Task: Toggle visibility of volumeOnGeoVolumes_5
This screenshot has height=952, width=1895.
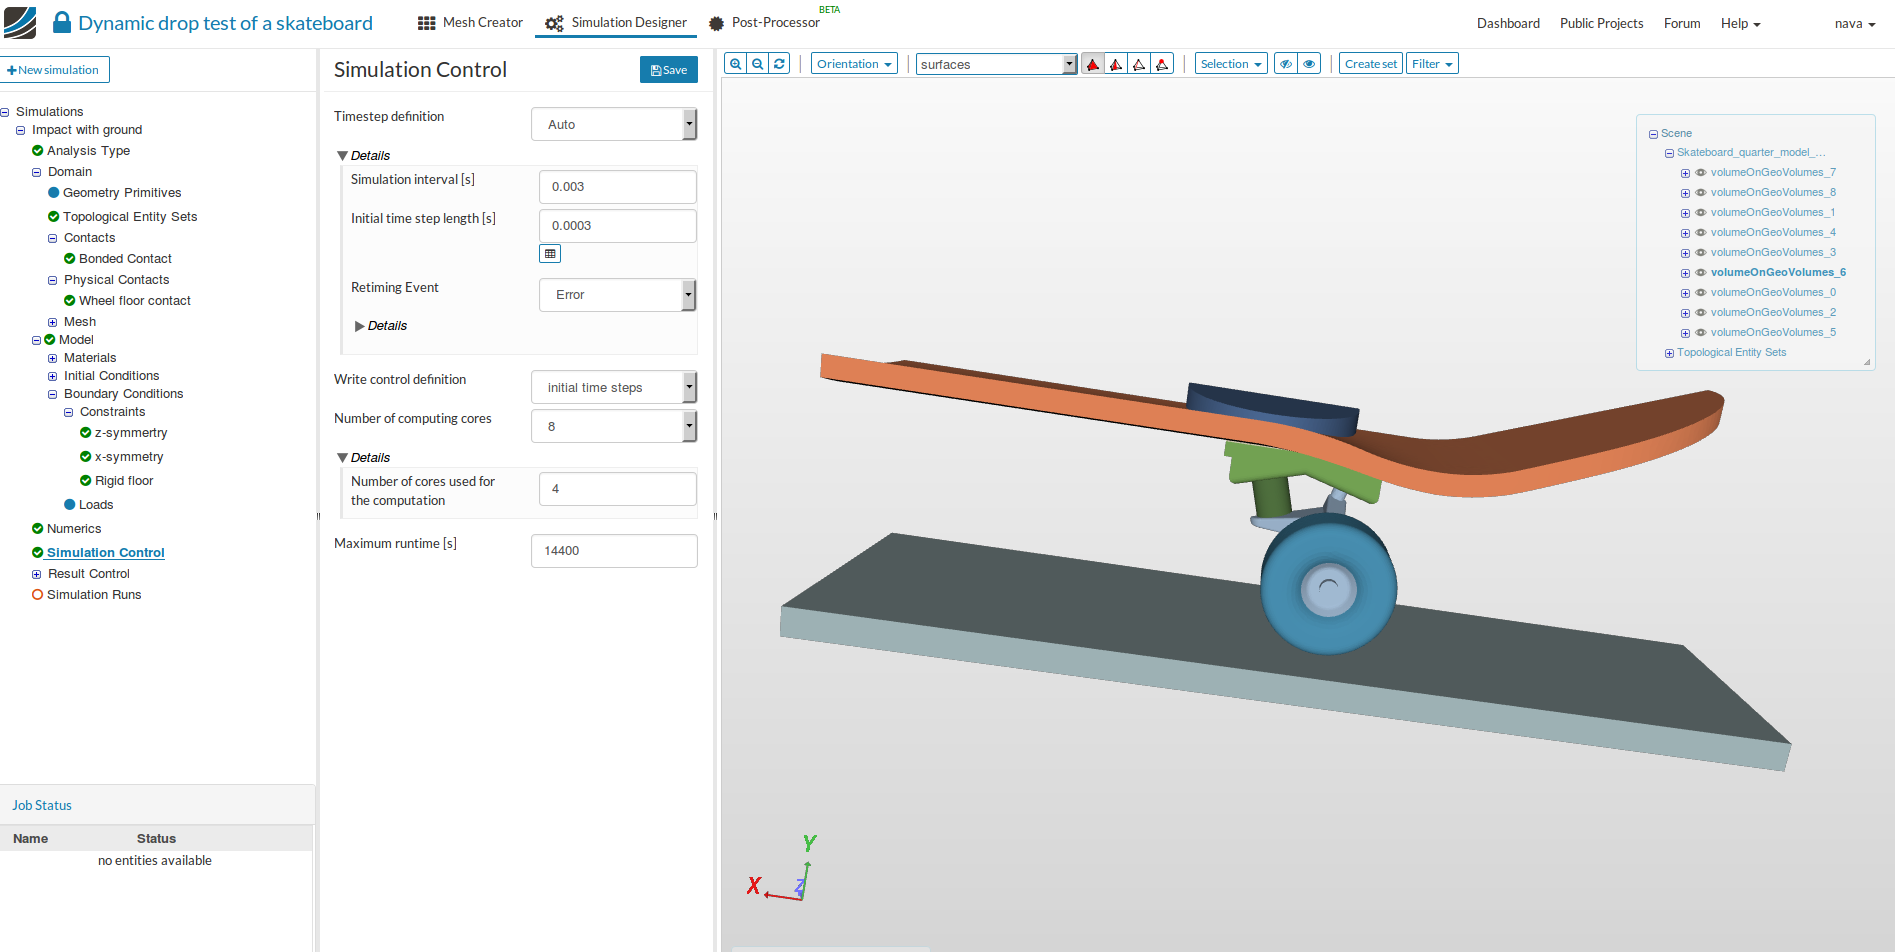Action: (1701, 333)
